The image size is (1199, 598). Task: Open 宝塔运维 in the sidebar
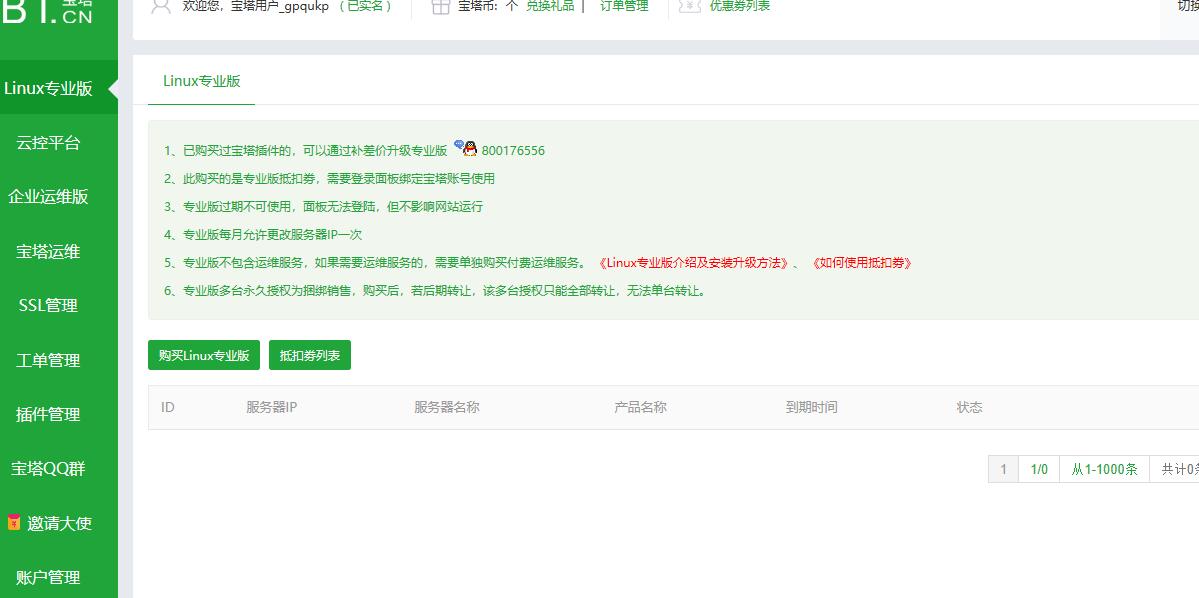[x=48, y=251]
